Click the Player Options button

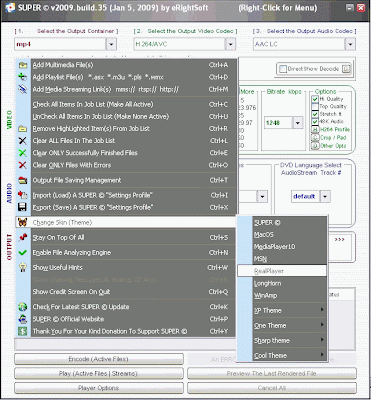[99, 388]
